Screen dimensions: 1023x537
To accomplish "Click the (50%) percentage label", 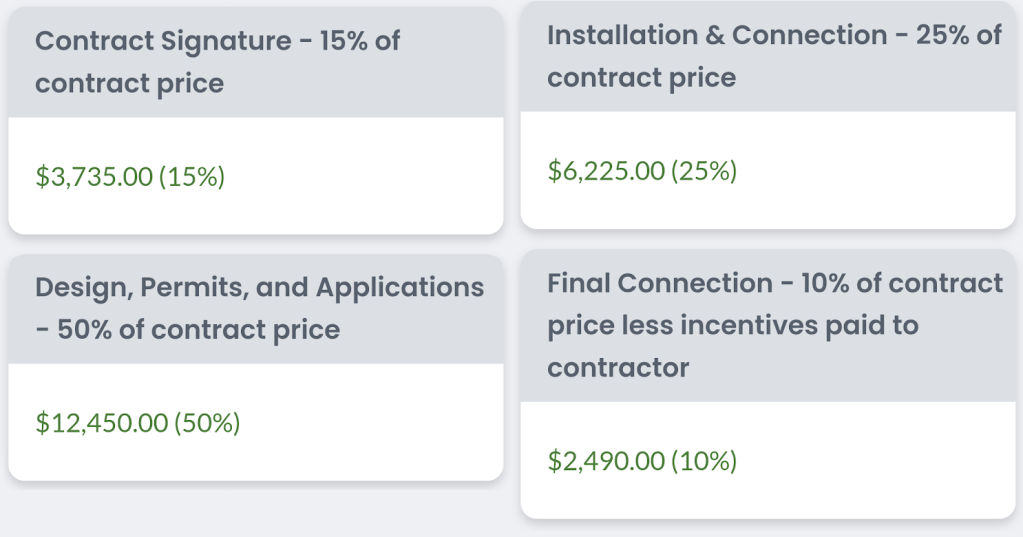I will (x=207, y=423).
